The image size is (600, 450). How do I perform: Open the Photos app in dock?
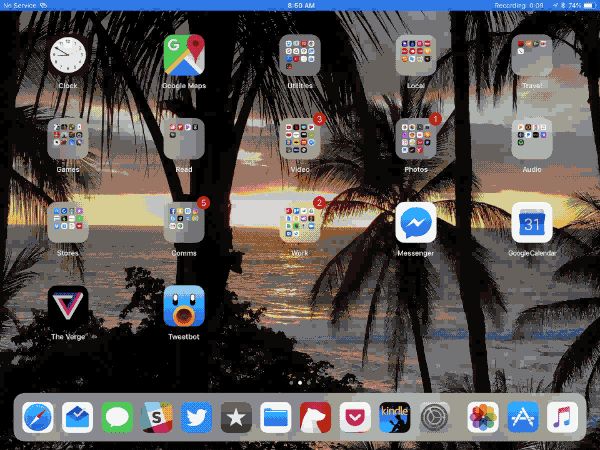point(483,417)
